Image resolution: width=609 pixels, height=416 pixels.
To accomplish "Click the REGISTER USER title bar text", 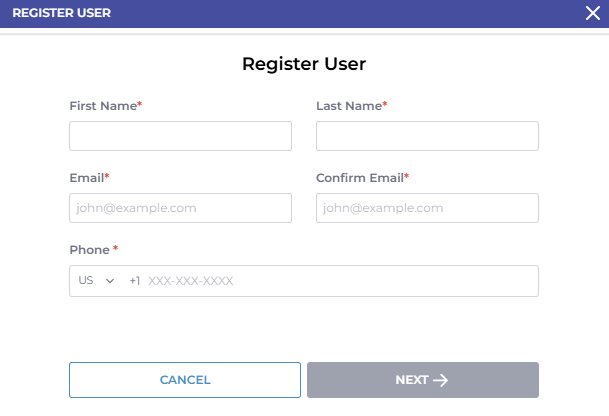I will 61,13.
